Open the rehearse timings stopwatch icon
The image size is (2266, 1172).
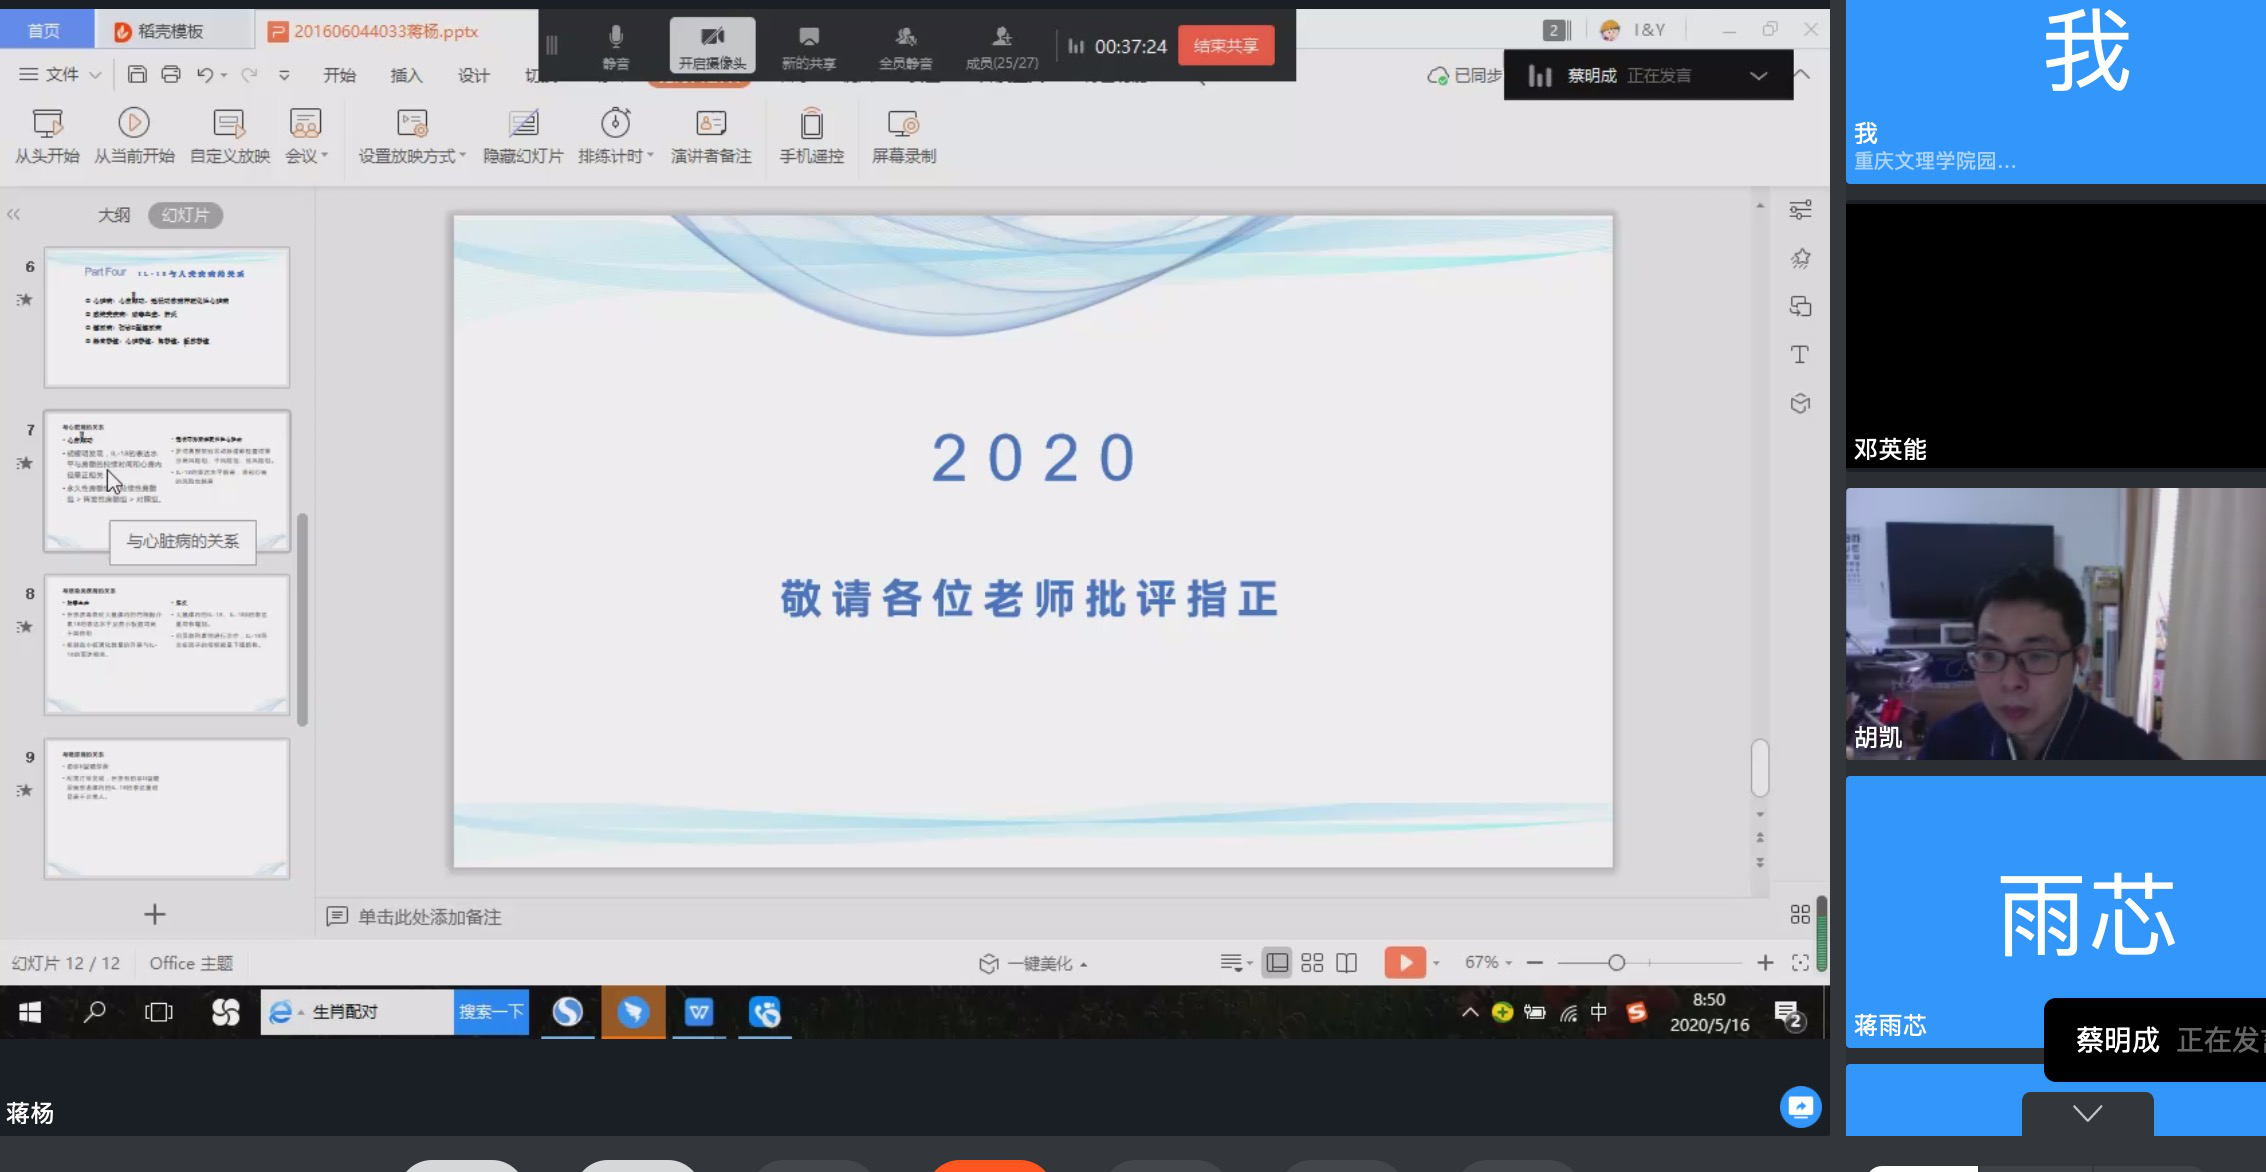click(x=615, y=124)
